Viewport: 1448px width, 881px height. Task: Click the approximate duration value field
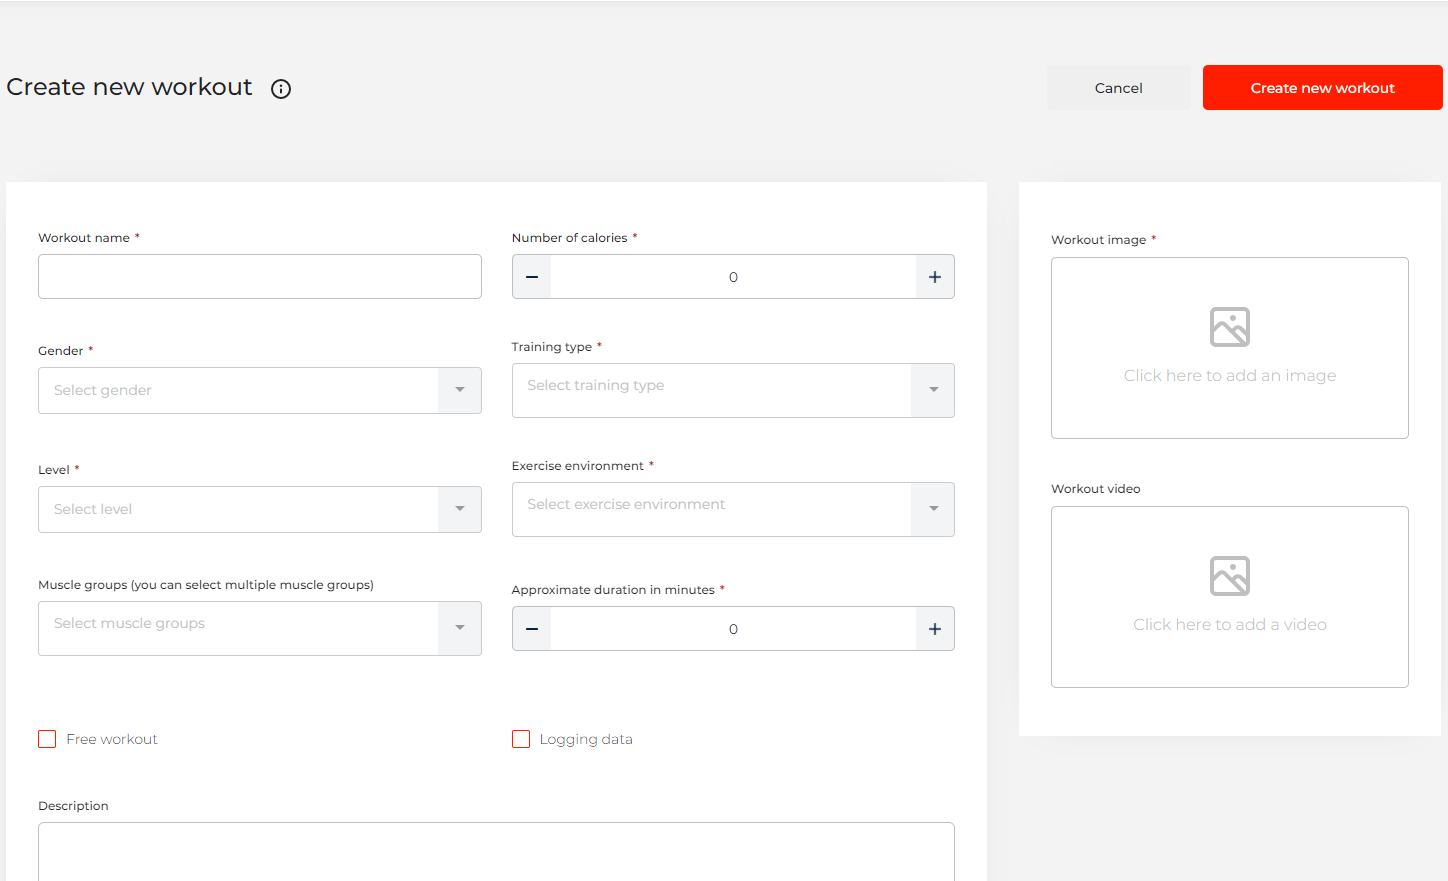(733, 629)
